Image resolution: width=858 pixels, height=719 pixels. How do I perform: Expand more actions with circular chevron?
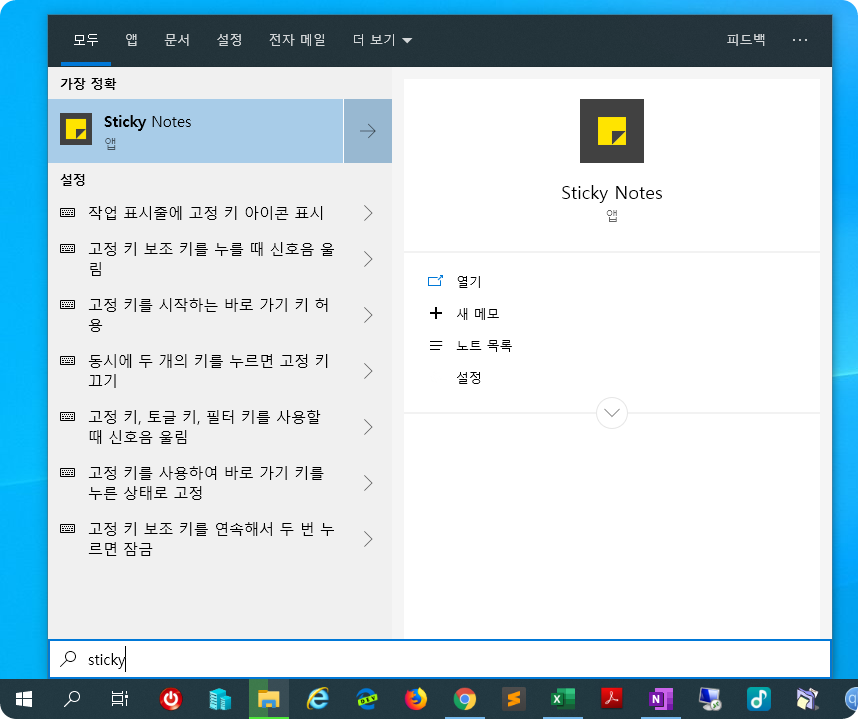(612, 413)
